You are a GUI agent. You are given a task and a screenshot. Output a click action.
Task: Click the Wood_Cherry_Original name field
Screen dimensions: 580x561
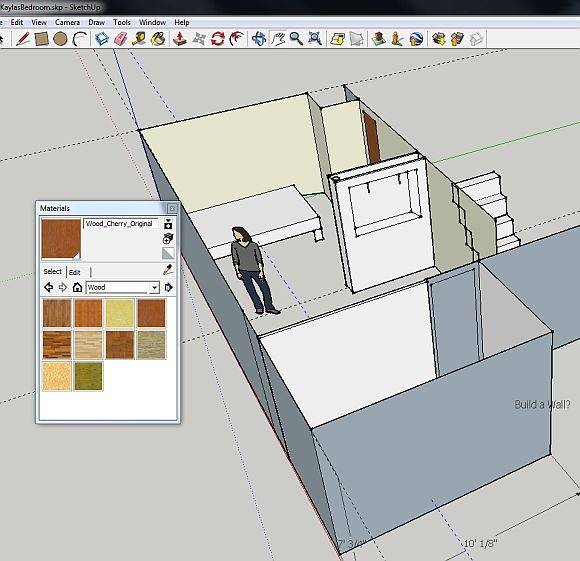click(x=121, y=223)
